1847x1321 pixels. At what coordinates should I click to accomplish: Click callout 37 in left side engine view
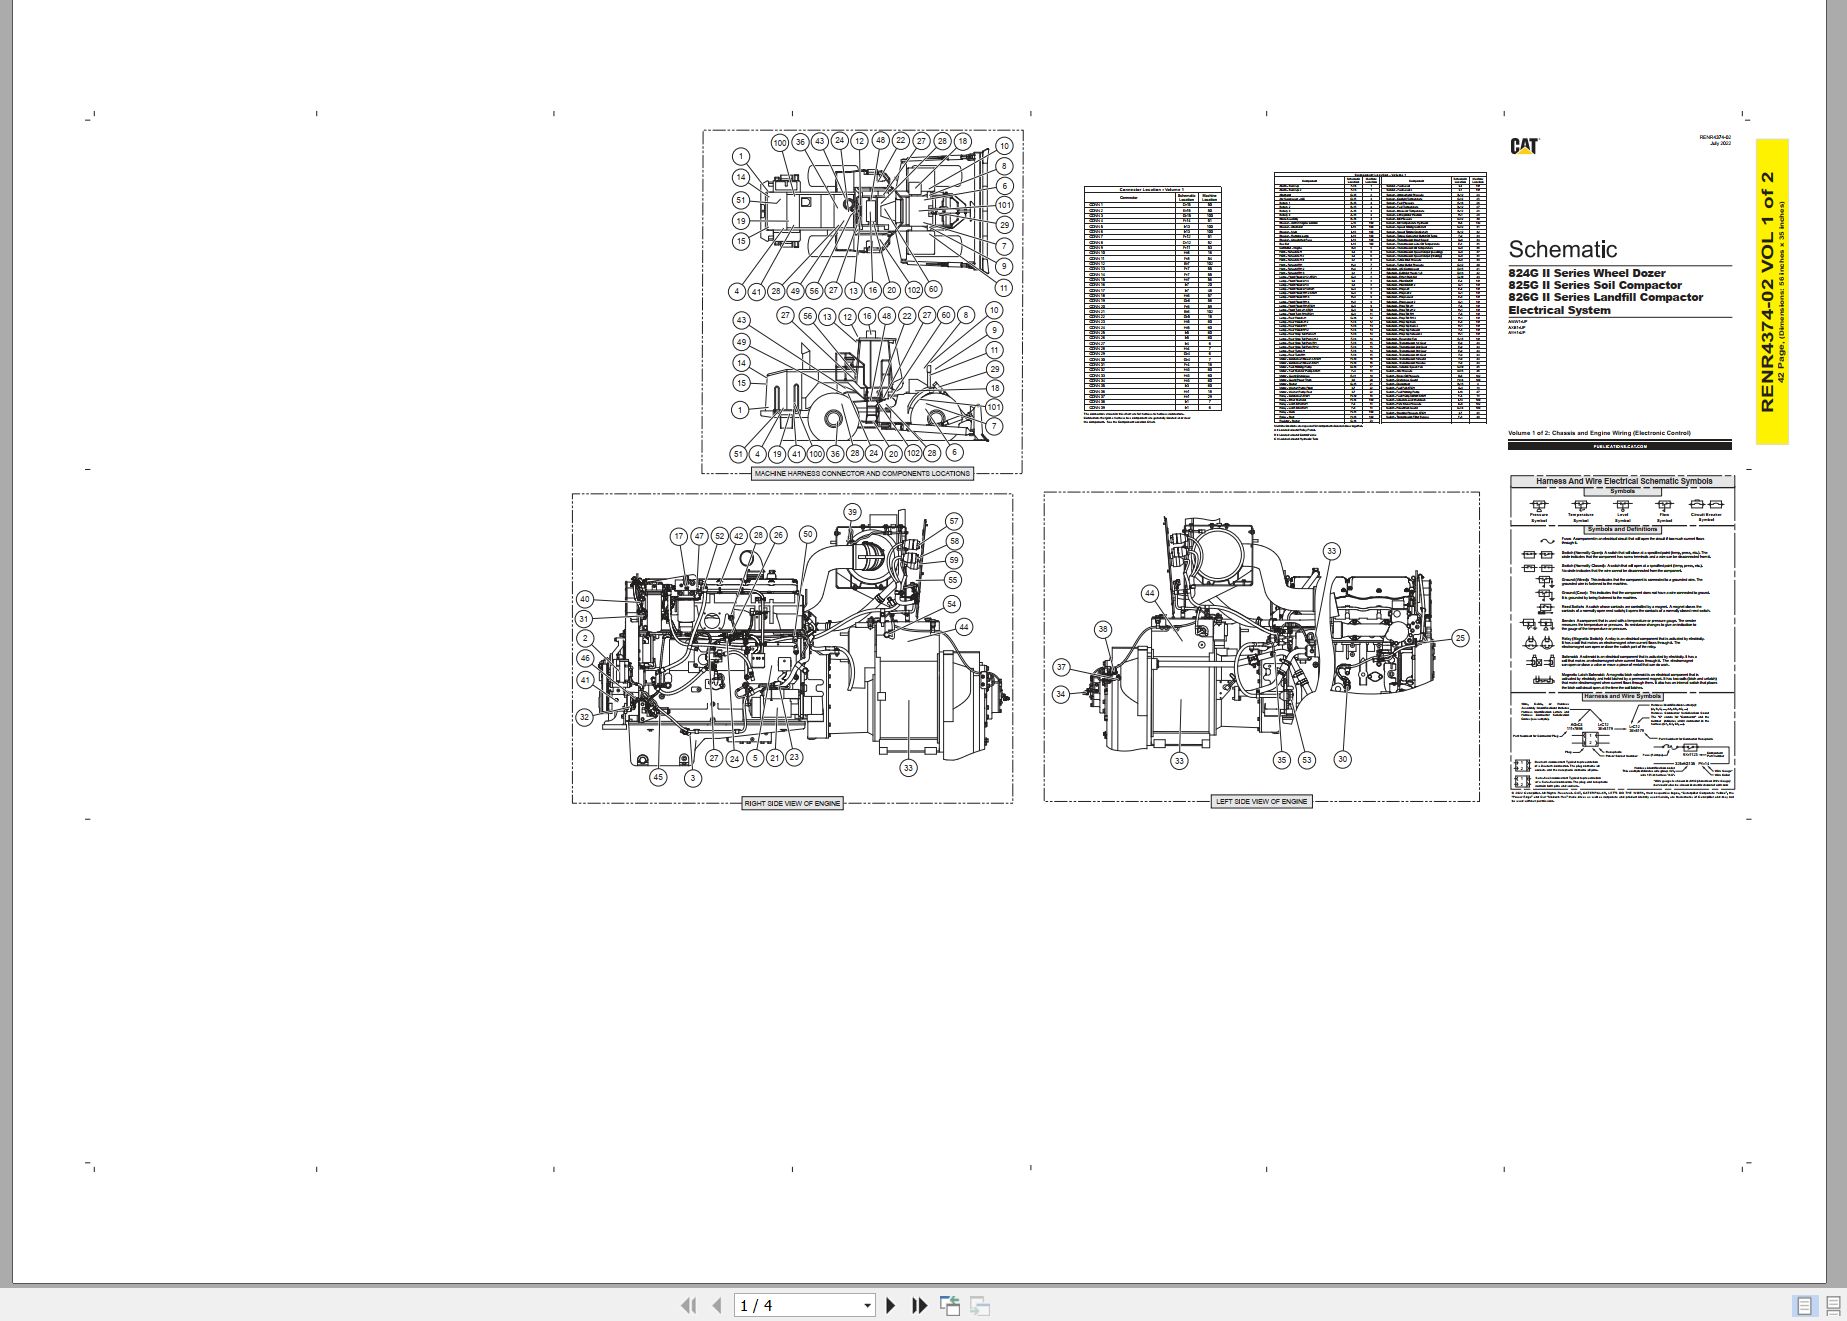(x=1062, y=667)
